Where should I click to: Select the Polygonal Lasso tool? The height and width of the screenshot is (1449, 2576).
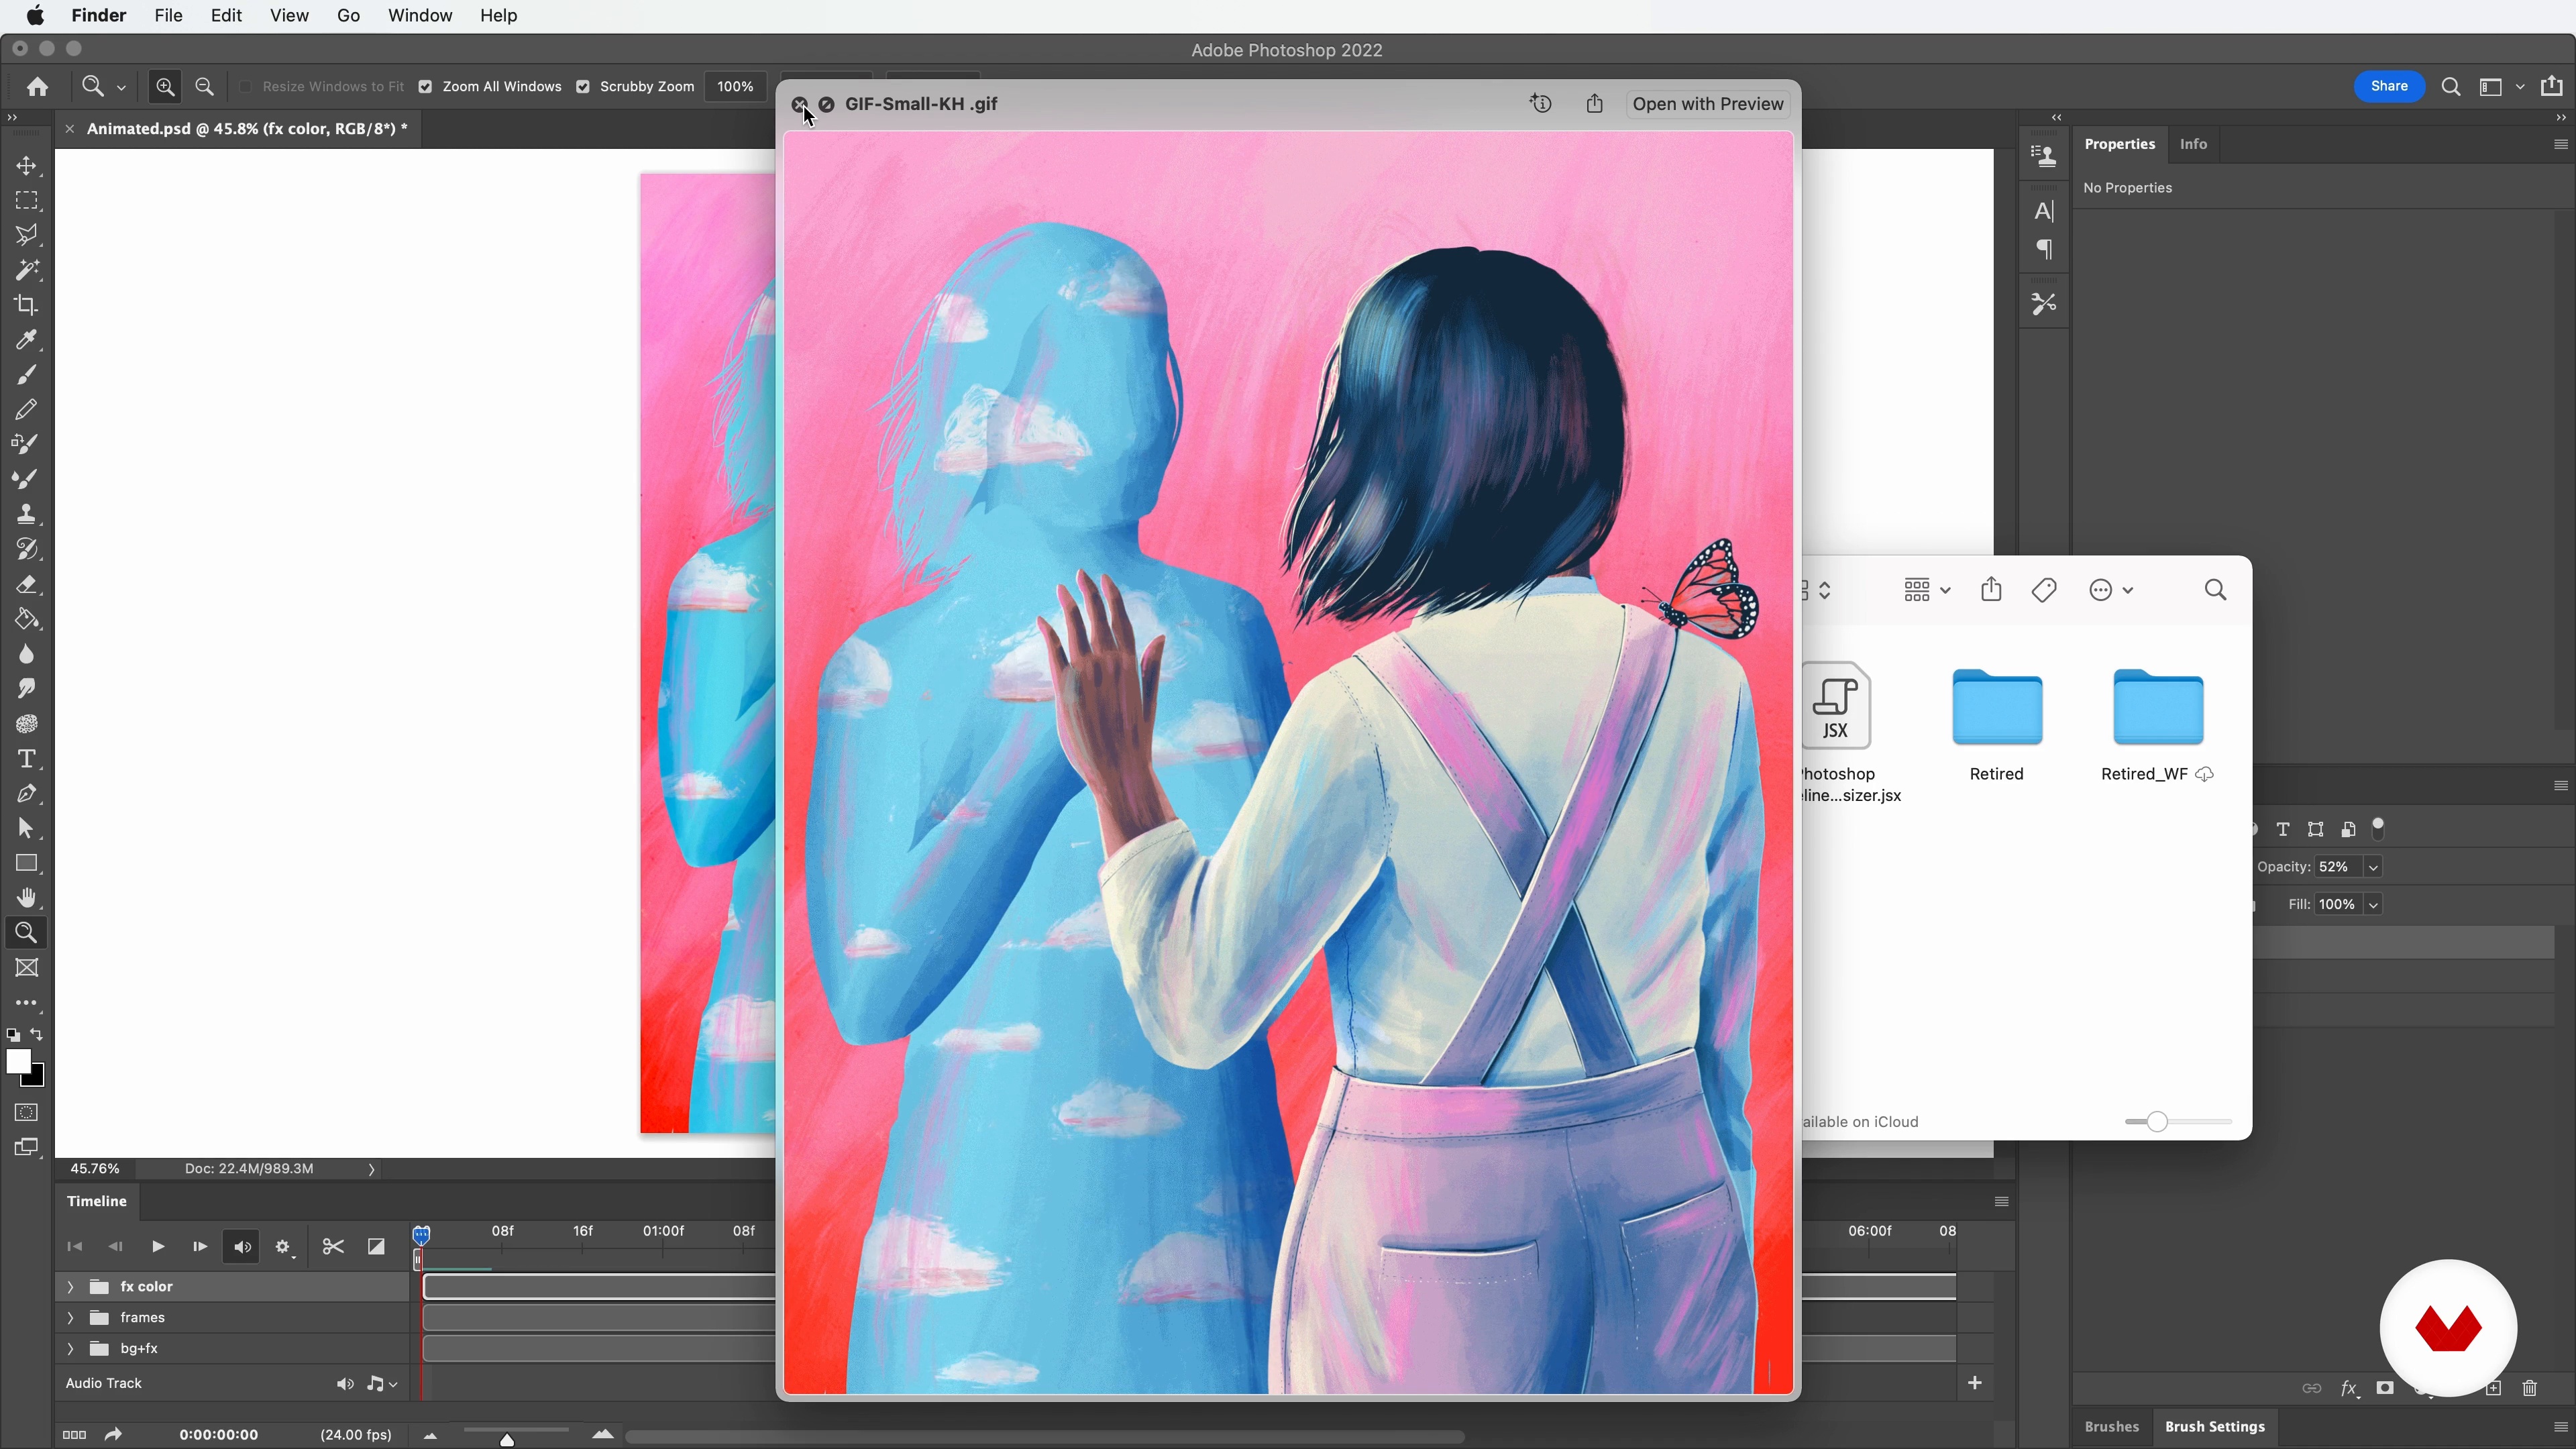coord(27,235)
